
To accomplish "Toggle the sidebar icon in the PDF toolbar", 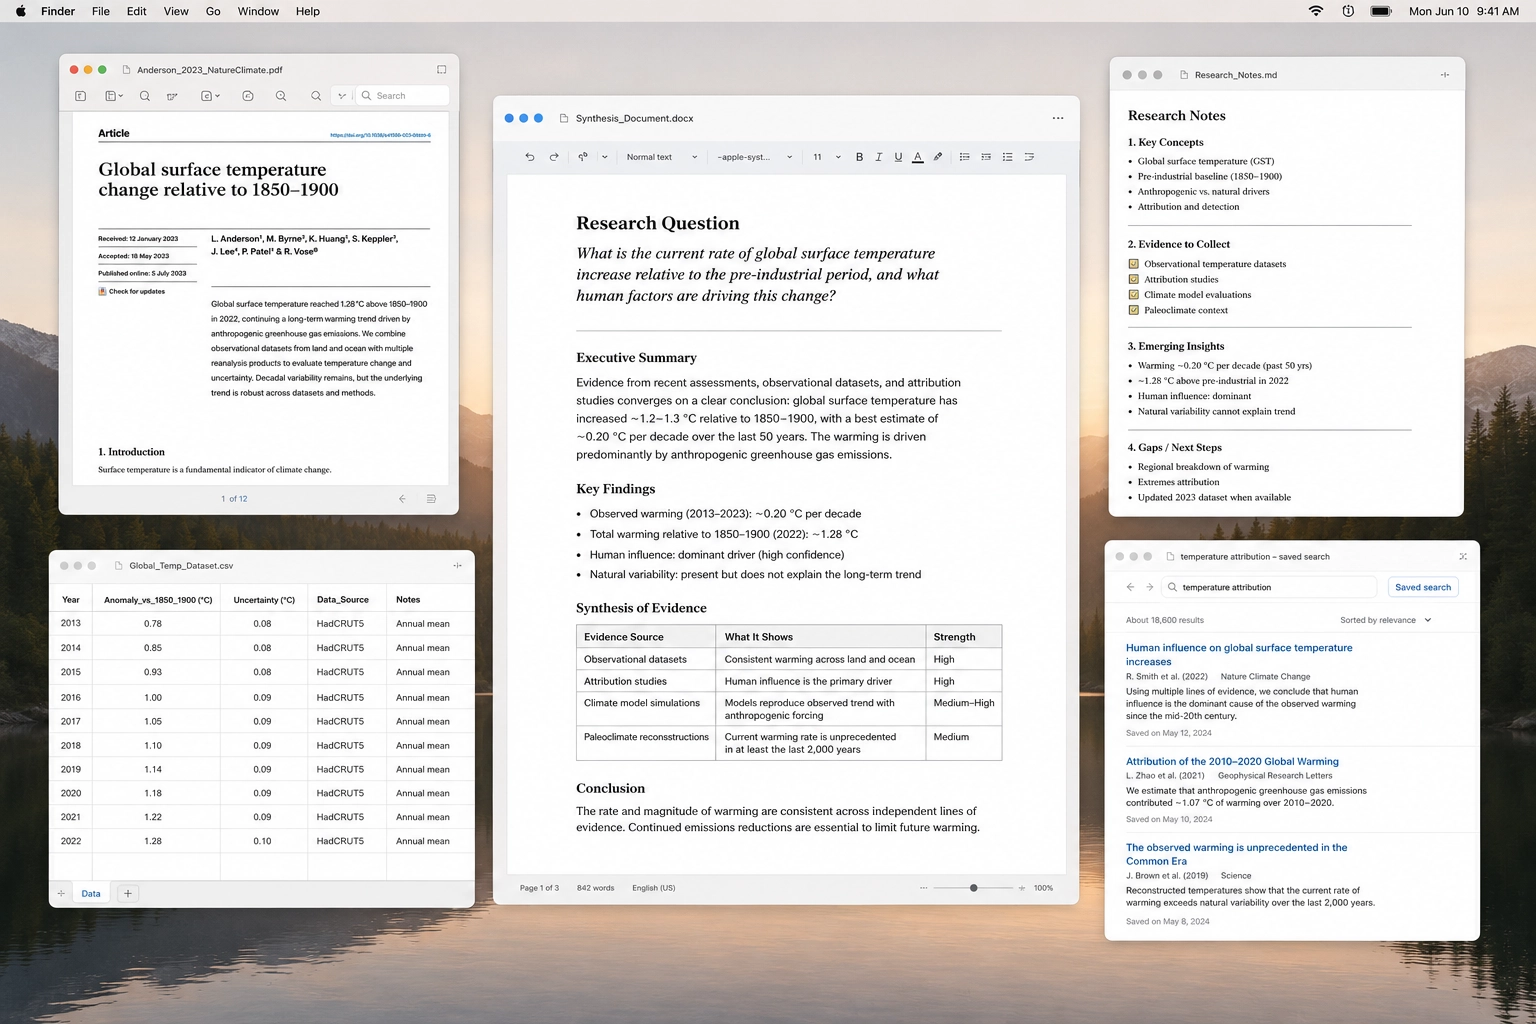I will coord(81,96).
